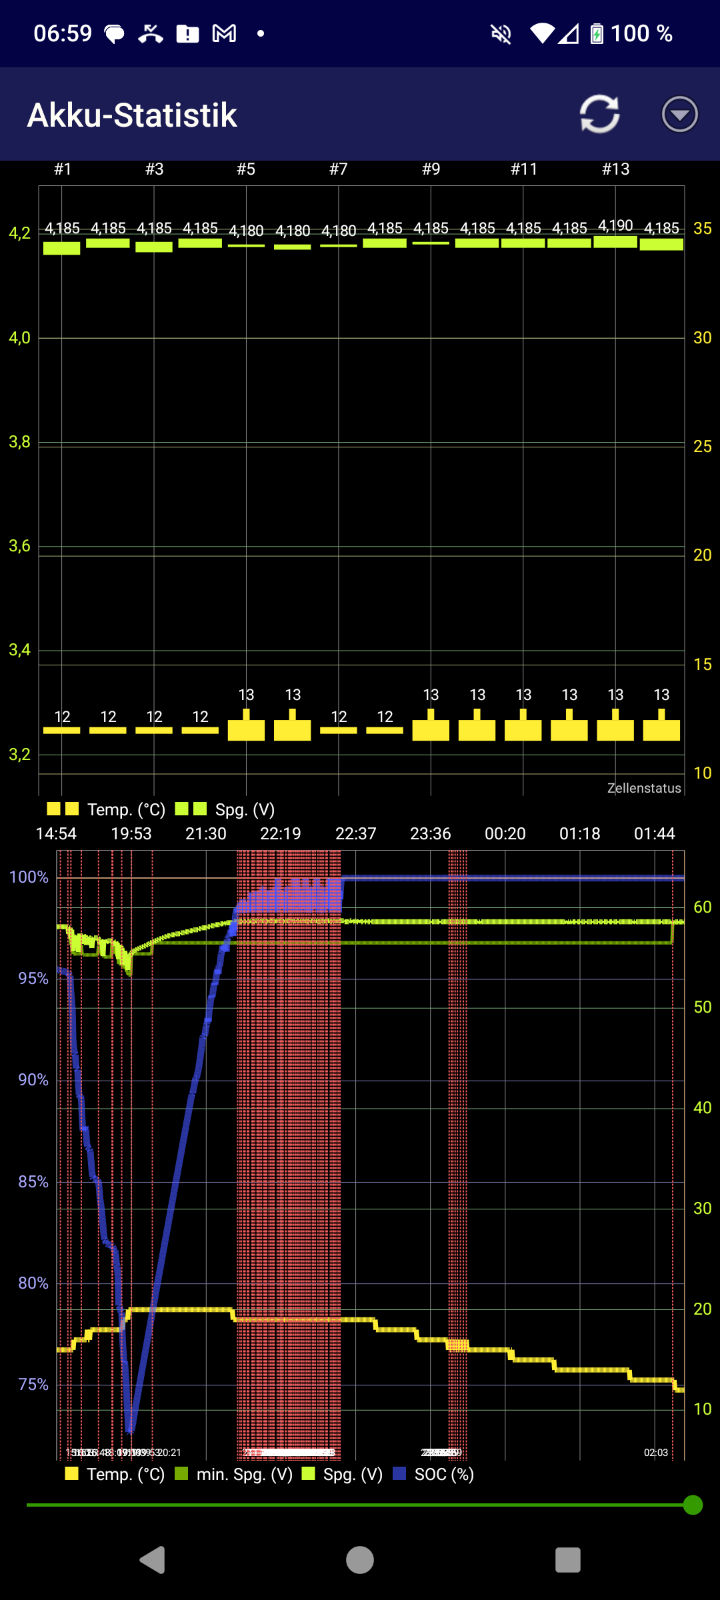This screenshot has width=720, height=1600.
Task: Select cell #1 voltage bar showing 4,185
Action: pyautogui.click(x=62, y=247)
